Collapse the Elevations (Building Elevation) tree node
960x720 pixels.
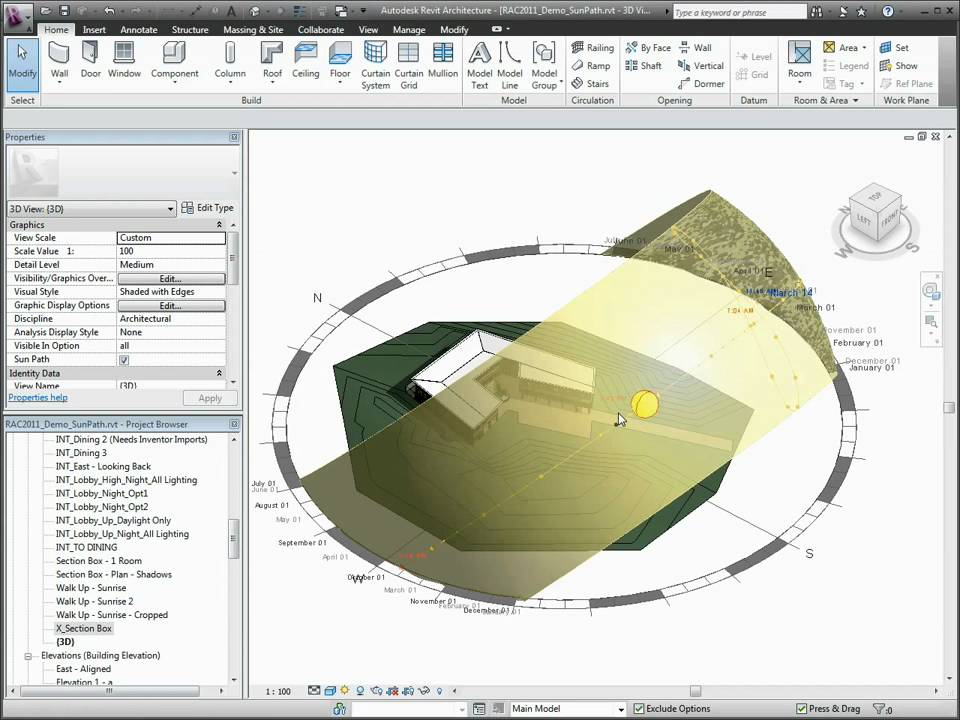coord(28,656)
